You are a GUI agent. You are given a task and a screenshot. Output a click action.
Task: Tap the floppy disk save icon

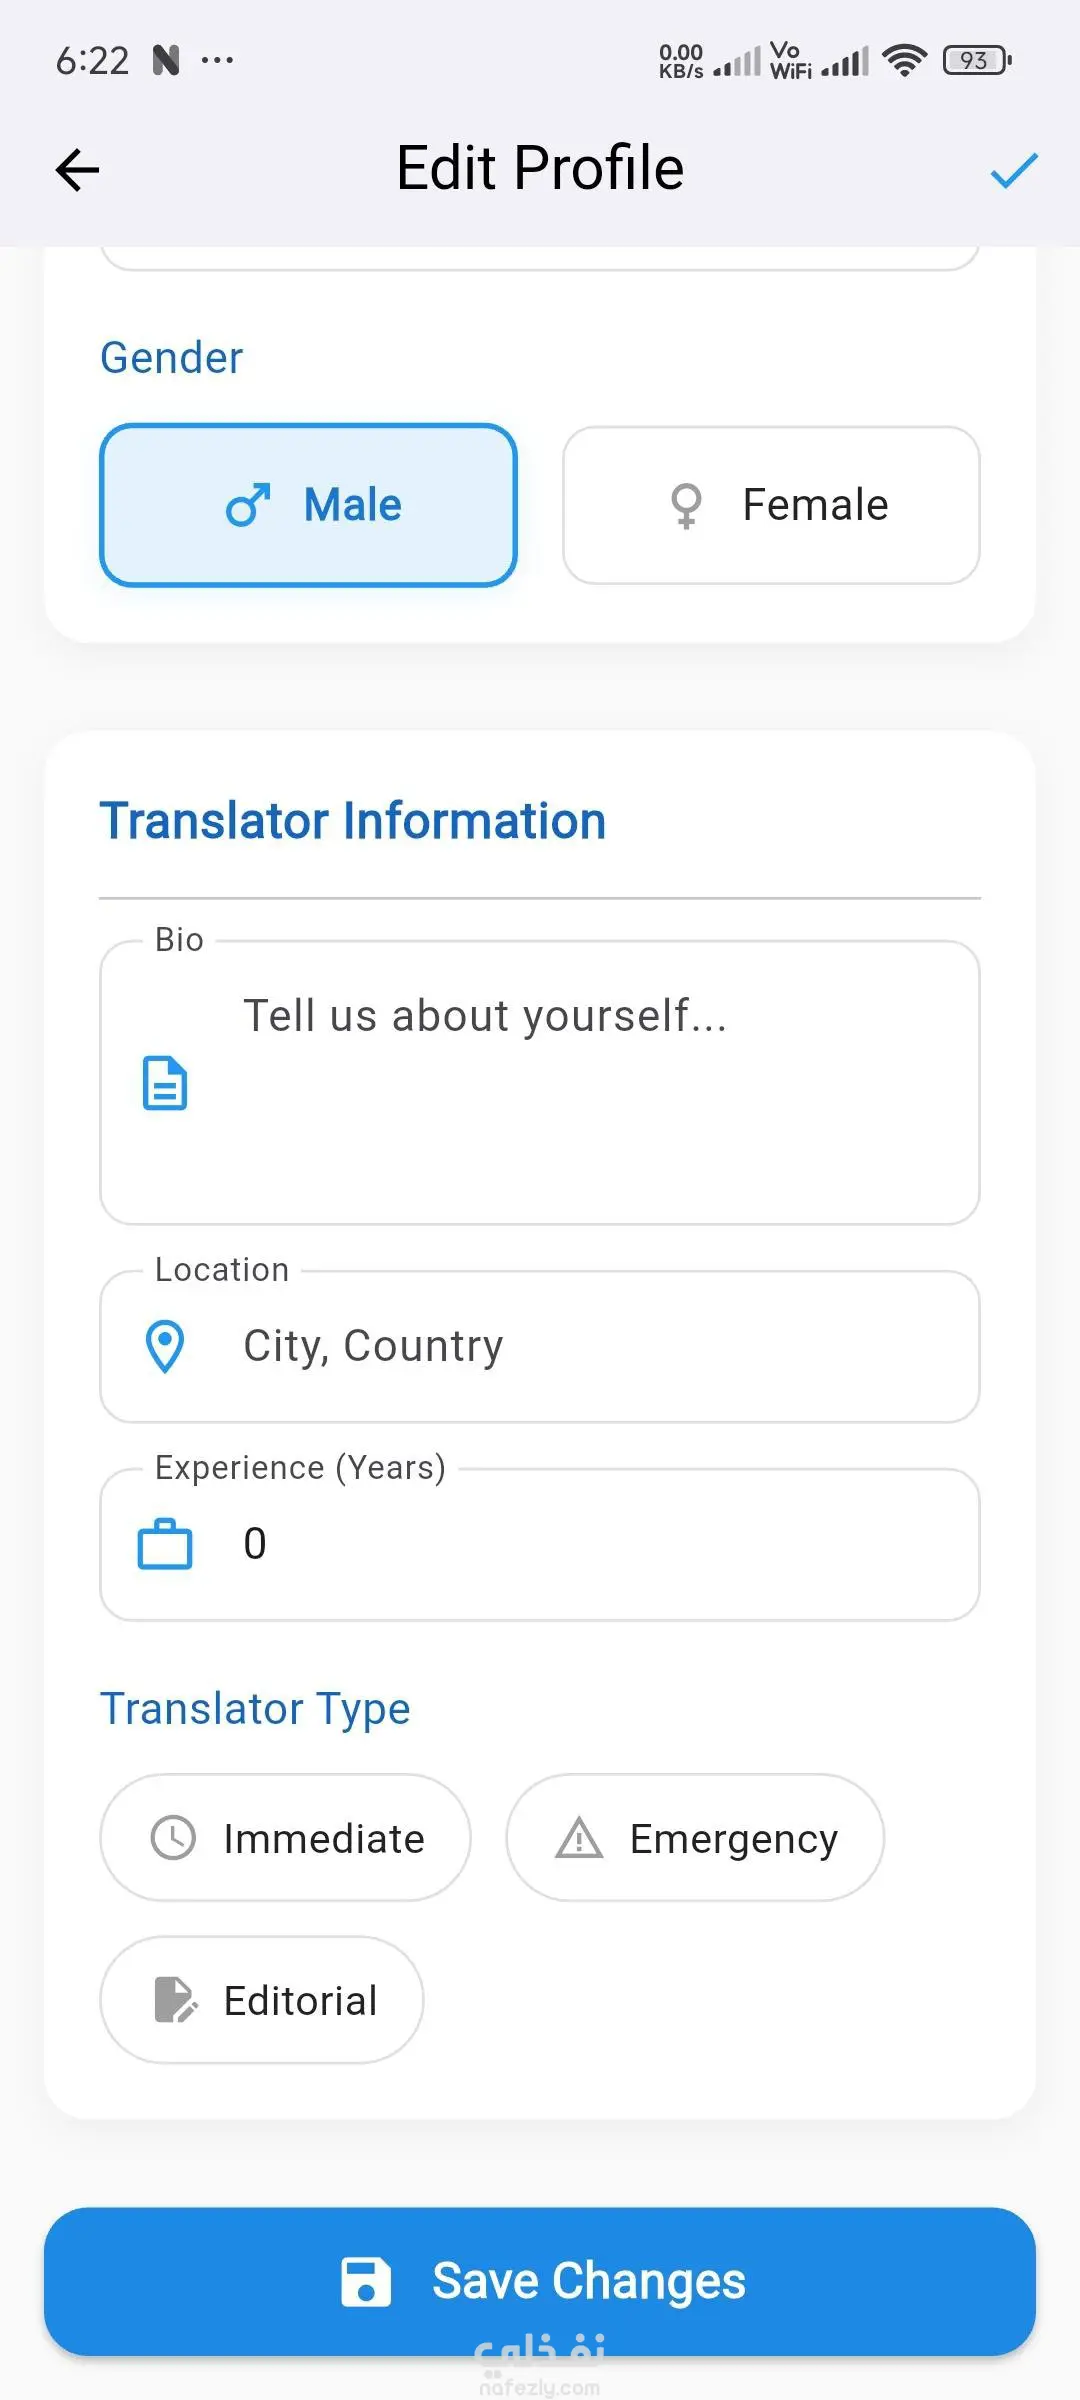pyautogui.click(x=365, y=2282)
